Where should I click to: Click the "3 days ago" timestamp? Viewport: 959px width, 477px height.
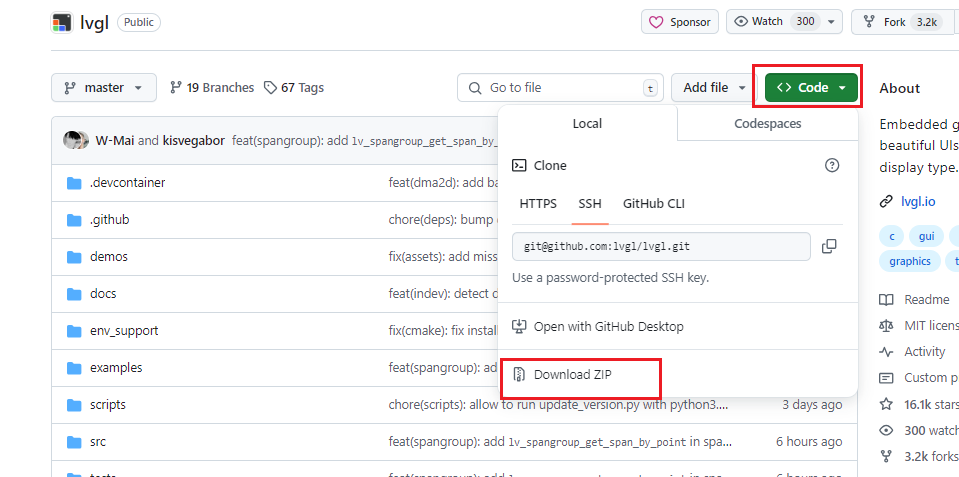[812, 405]
